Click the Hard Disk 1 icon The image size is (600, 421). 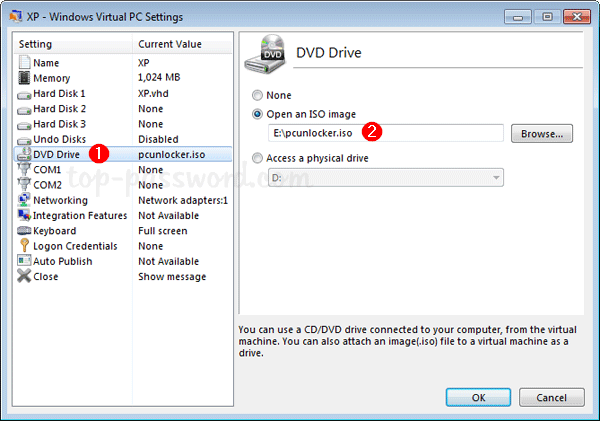(x=24, y=93)
